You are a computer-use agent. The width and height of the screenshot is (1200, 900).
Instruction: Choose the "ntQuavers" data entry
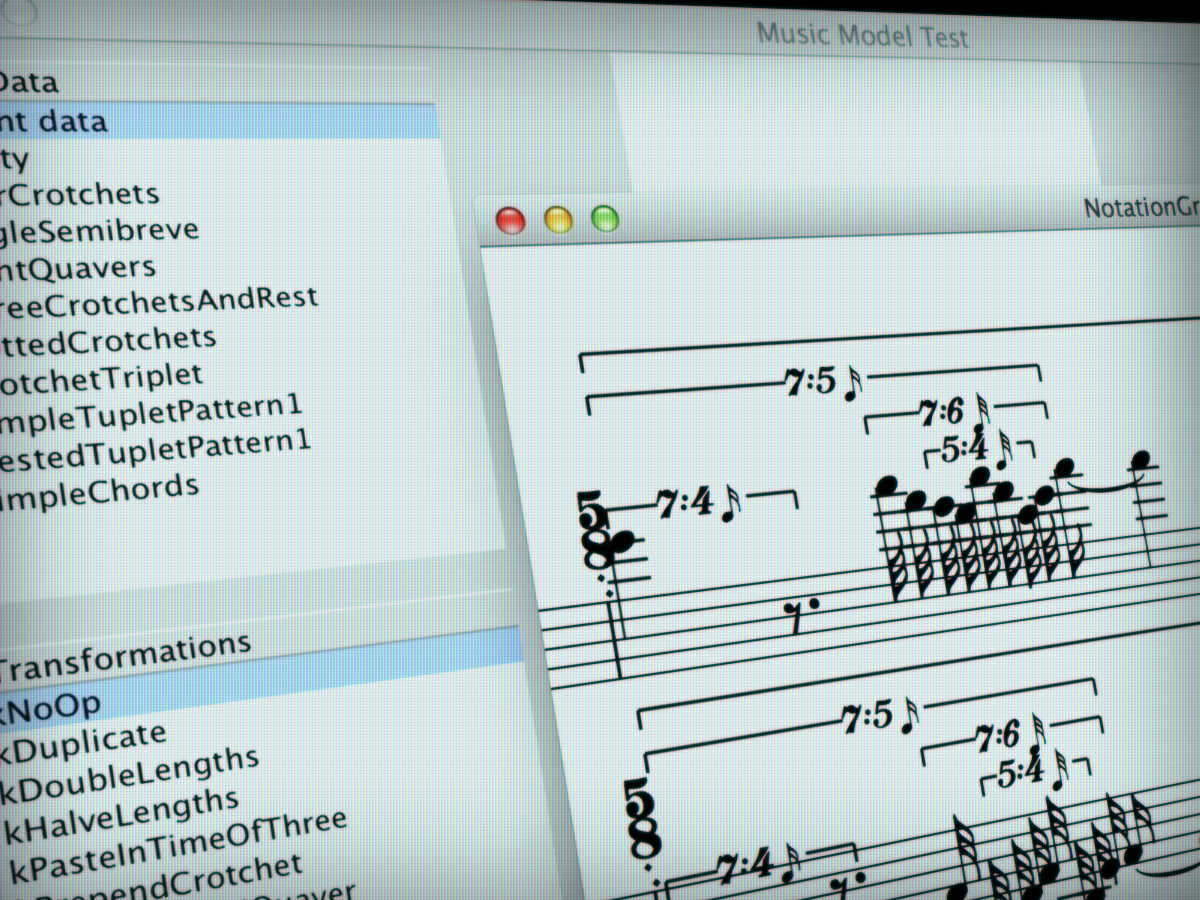pyautogui.click(x=78, y=268)
